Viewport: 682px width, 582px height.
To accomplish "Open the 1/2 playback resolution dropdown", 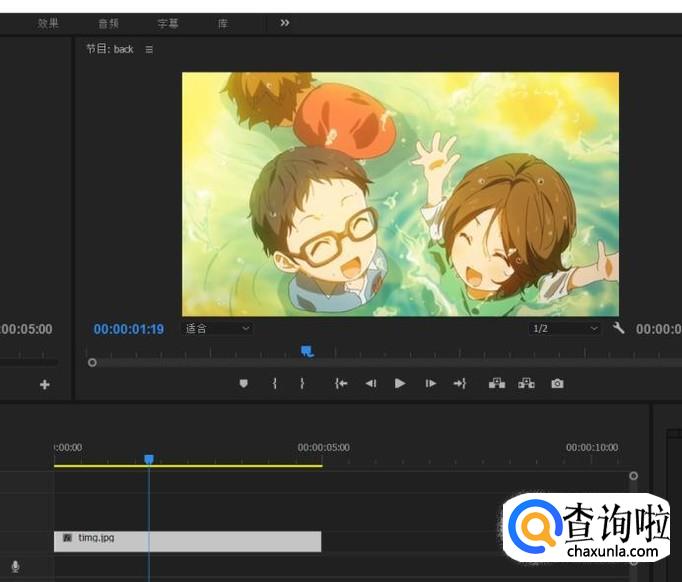I will pyautogui.click(x=564, y=328).
